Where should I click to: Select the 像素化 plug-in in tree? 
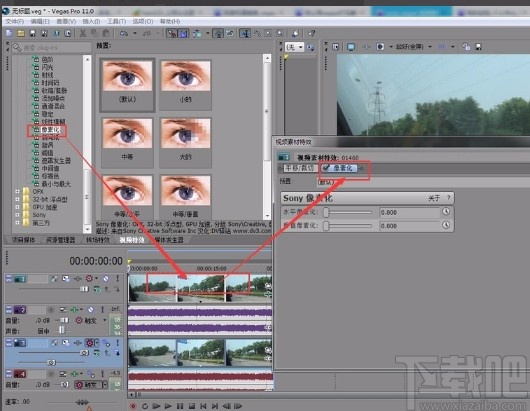coord(50,130)
